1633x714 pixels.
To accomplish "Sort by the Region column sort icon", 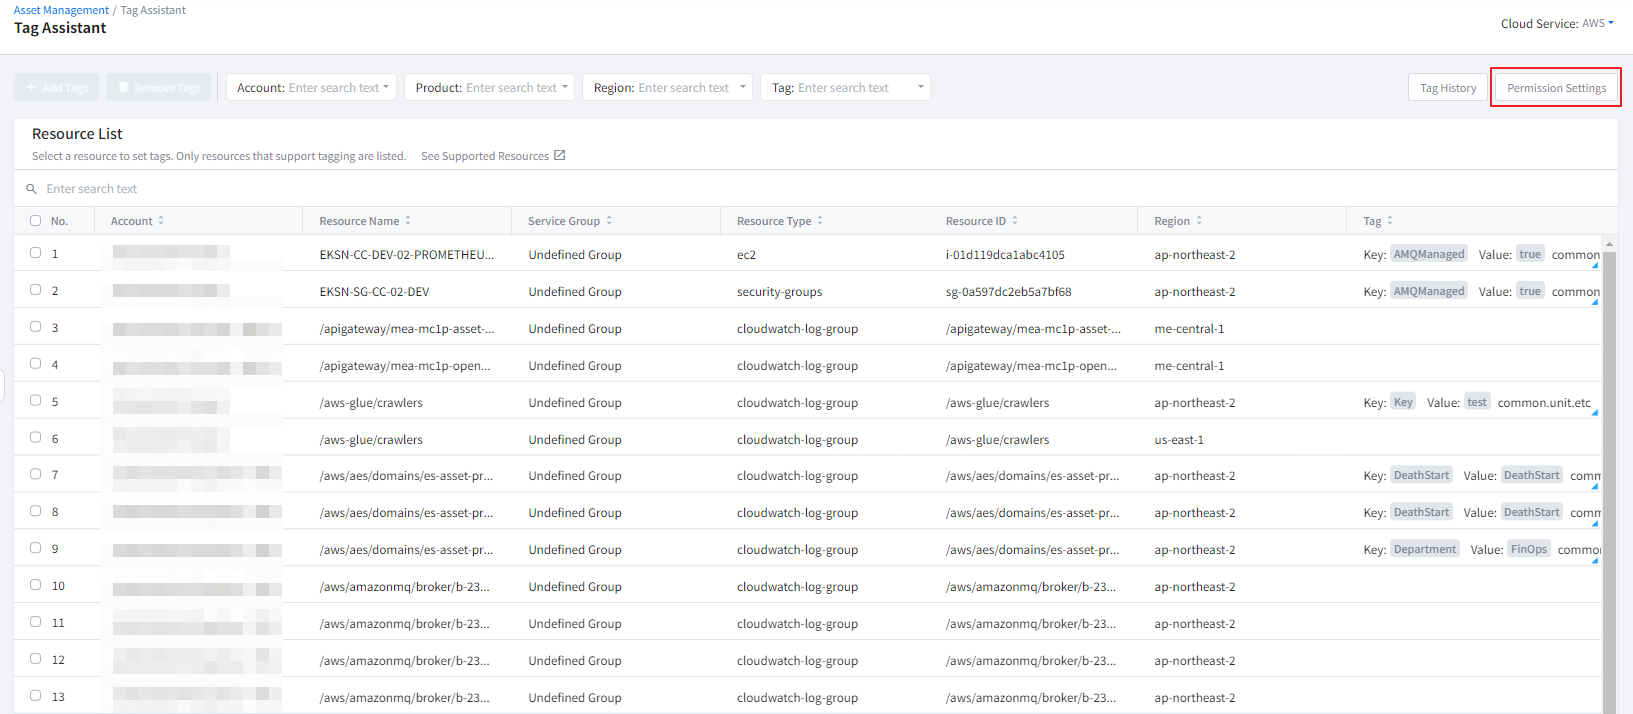I will click(1199, 221).
